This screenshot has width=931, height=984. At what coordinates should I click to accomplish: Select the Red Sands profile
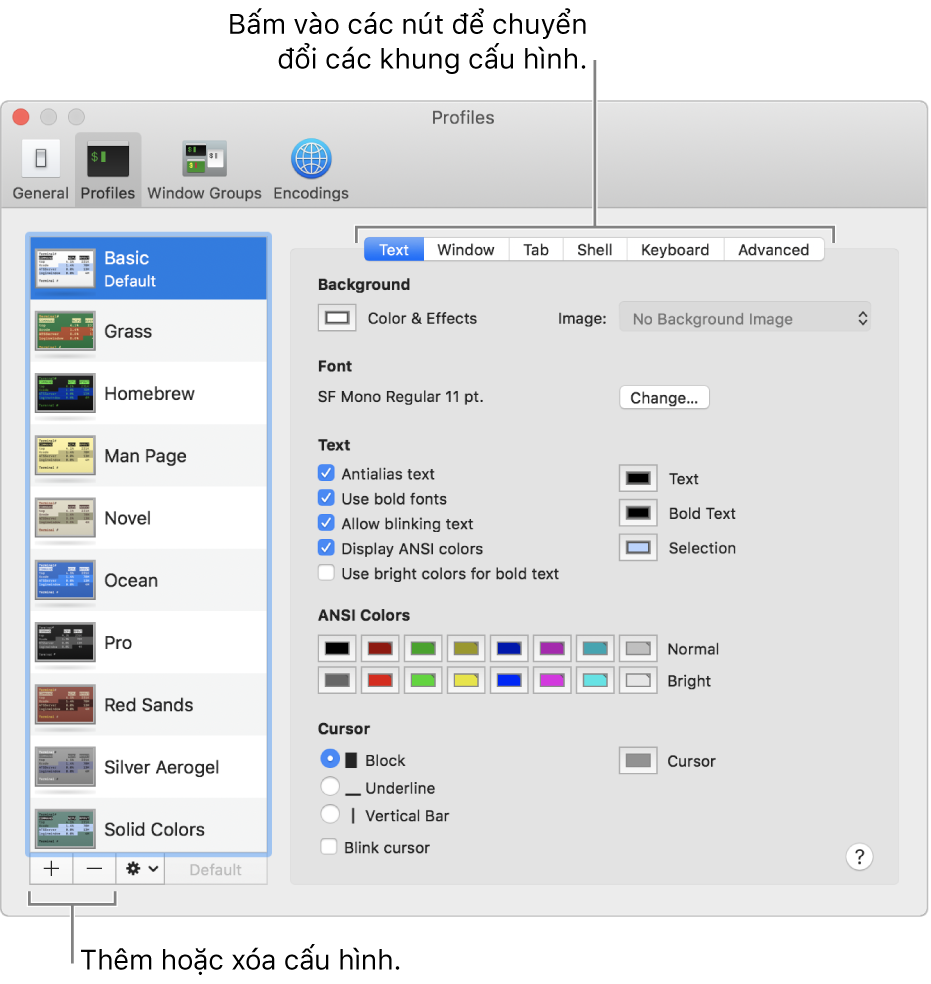(149, 704)
